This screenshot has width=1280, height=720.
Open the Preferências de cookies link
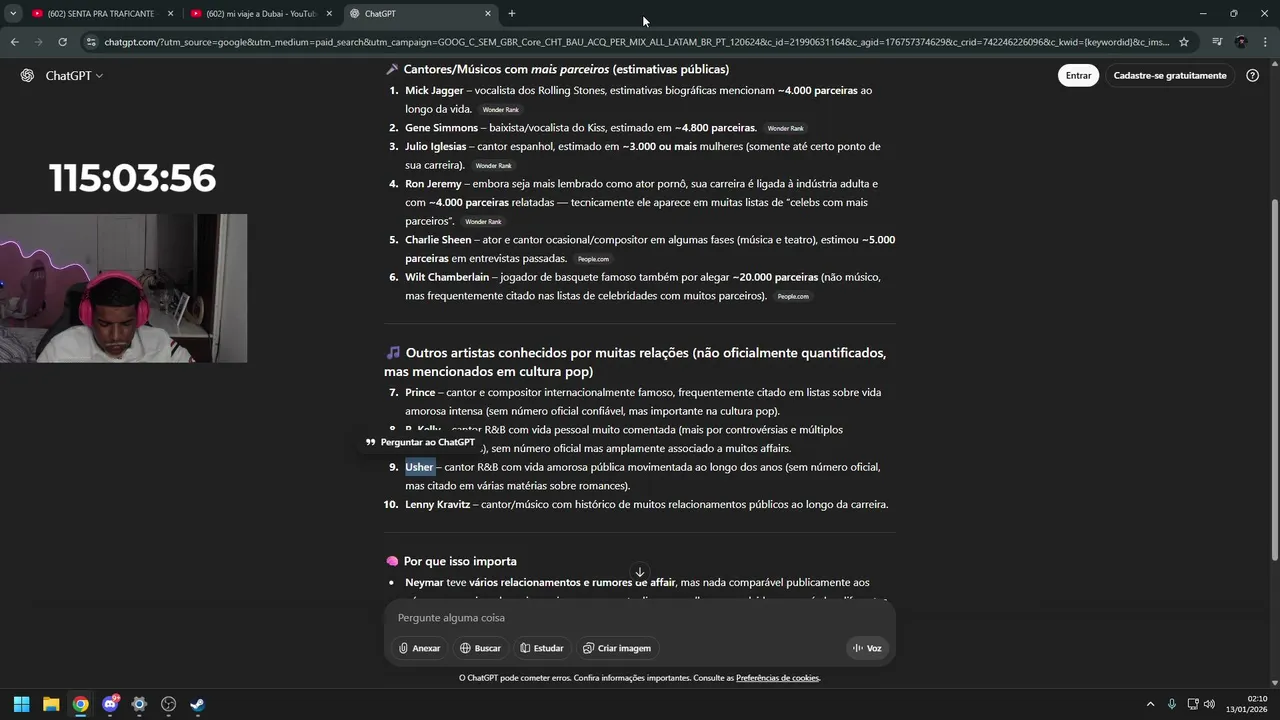[x=777, y=678]
